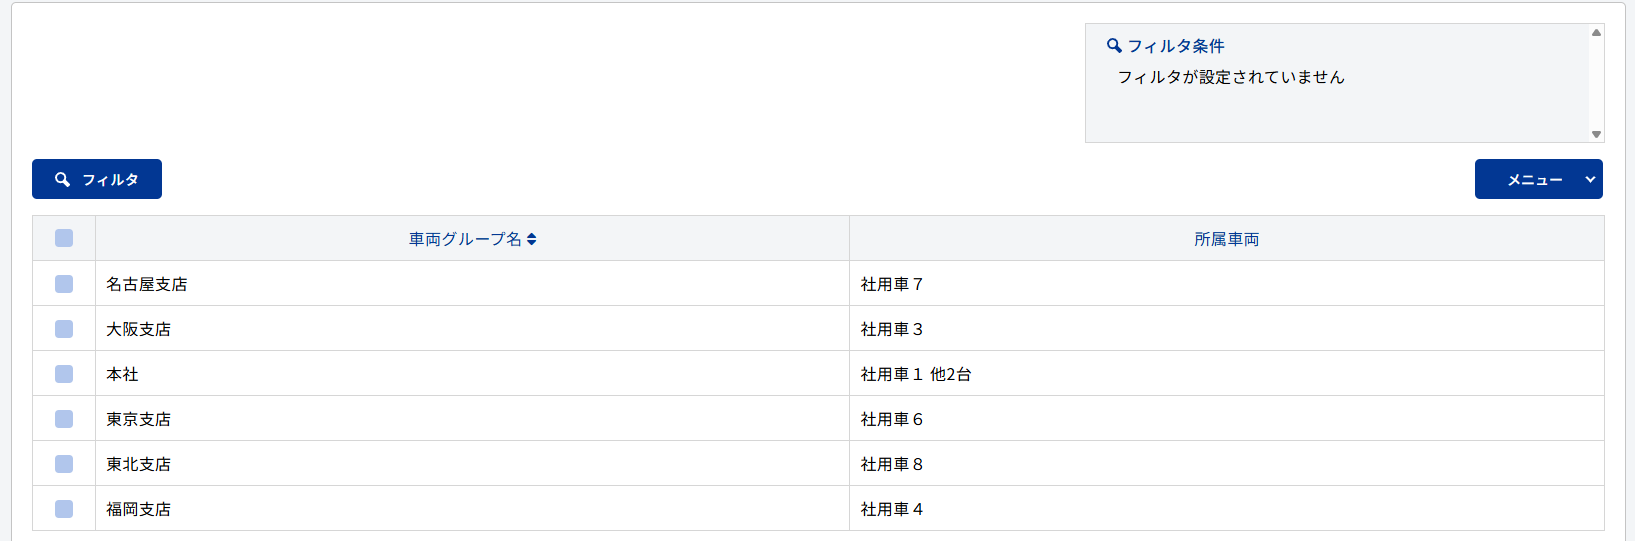Select the 名古屋支店 group name
Screen dimensions: 1635x541
point(147,284)
